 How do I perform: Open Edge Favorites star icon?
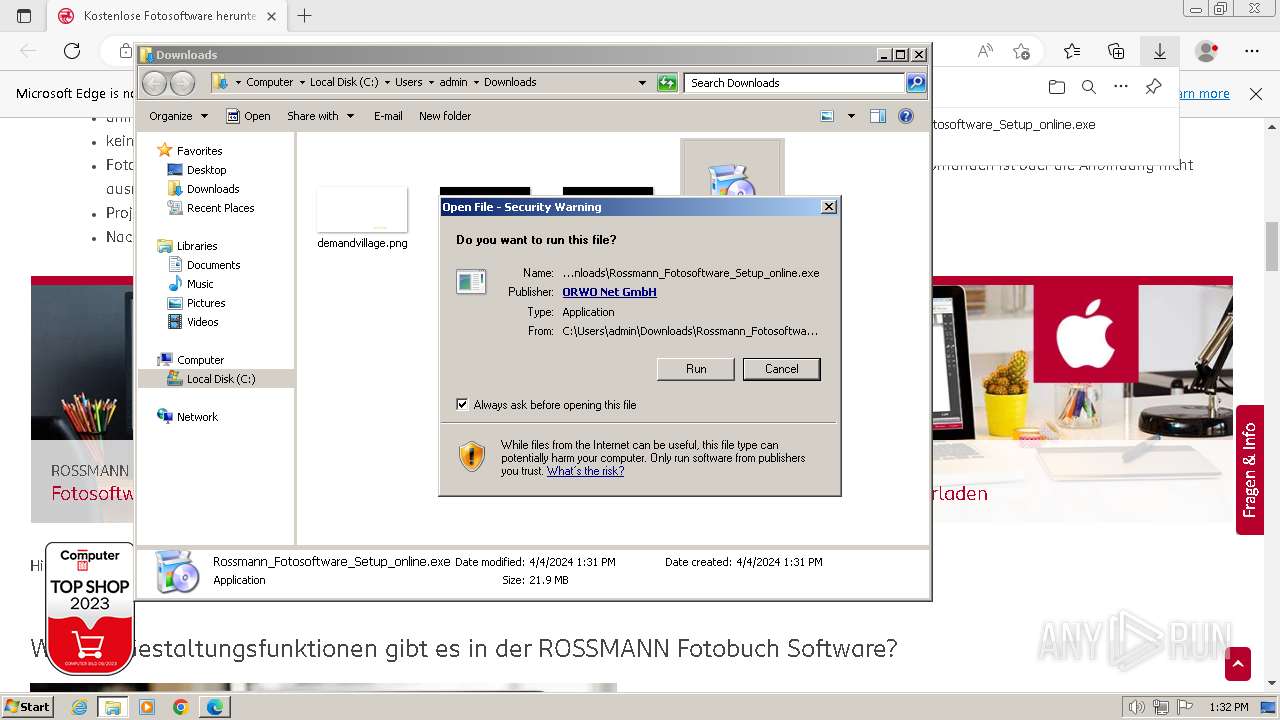coord(1072,51)
